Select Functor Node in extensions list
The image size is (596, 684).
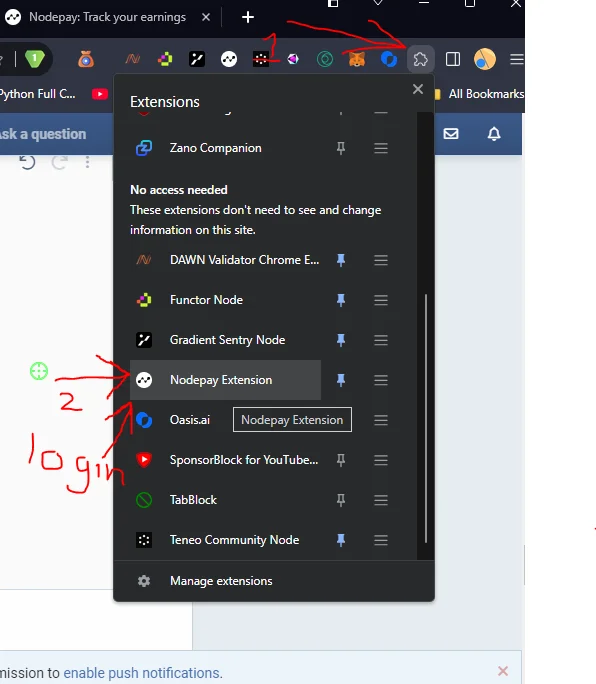pos(225,300)
